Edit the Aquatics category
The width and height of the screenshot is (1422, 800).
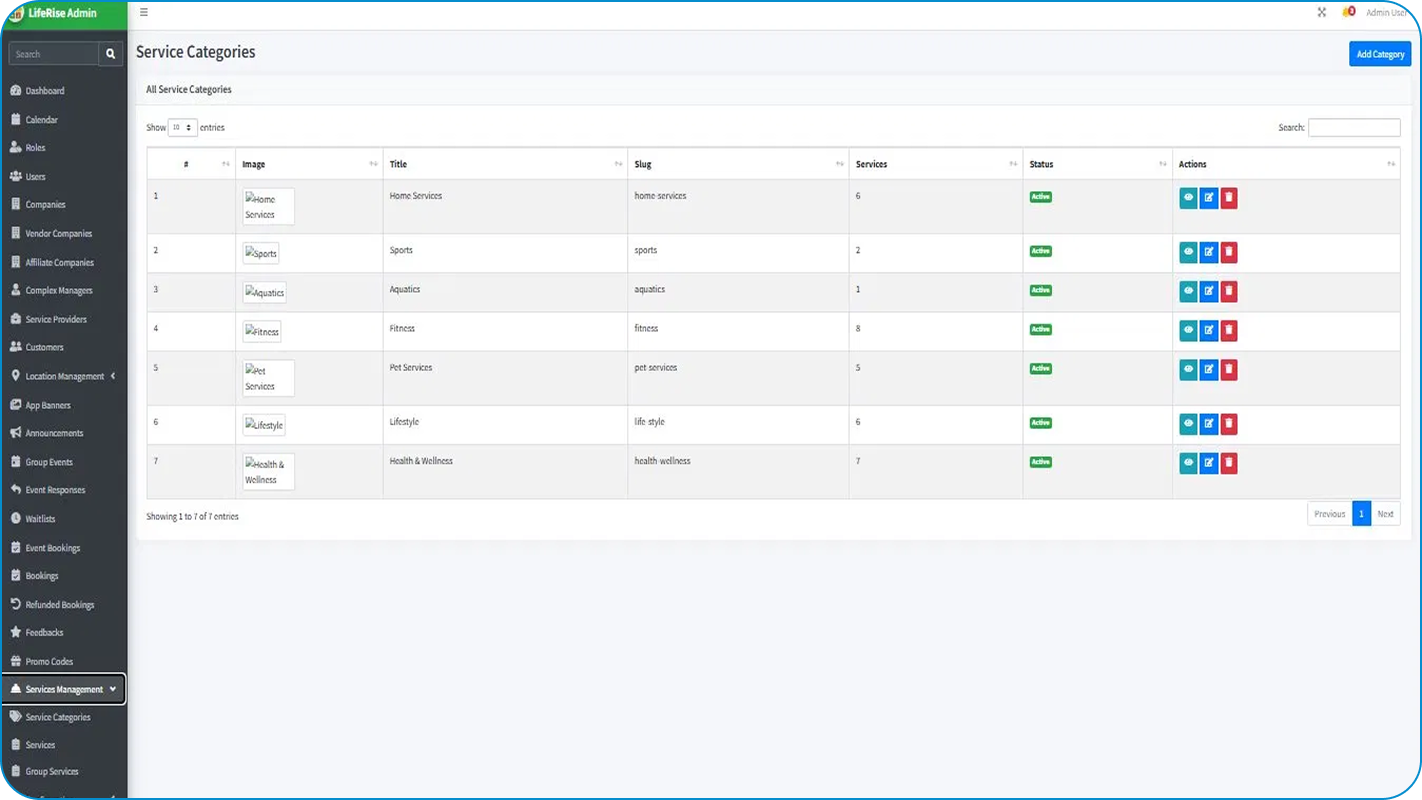(1208, 291)
